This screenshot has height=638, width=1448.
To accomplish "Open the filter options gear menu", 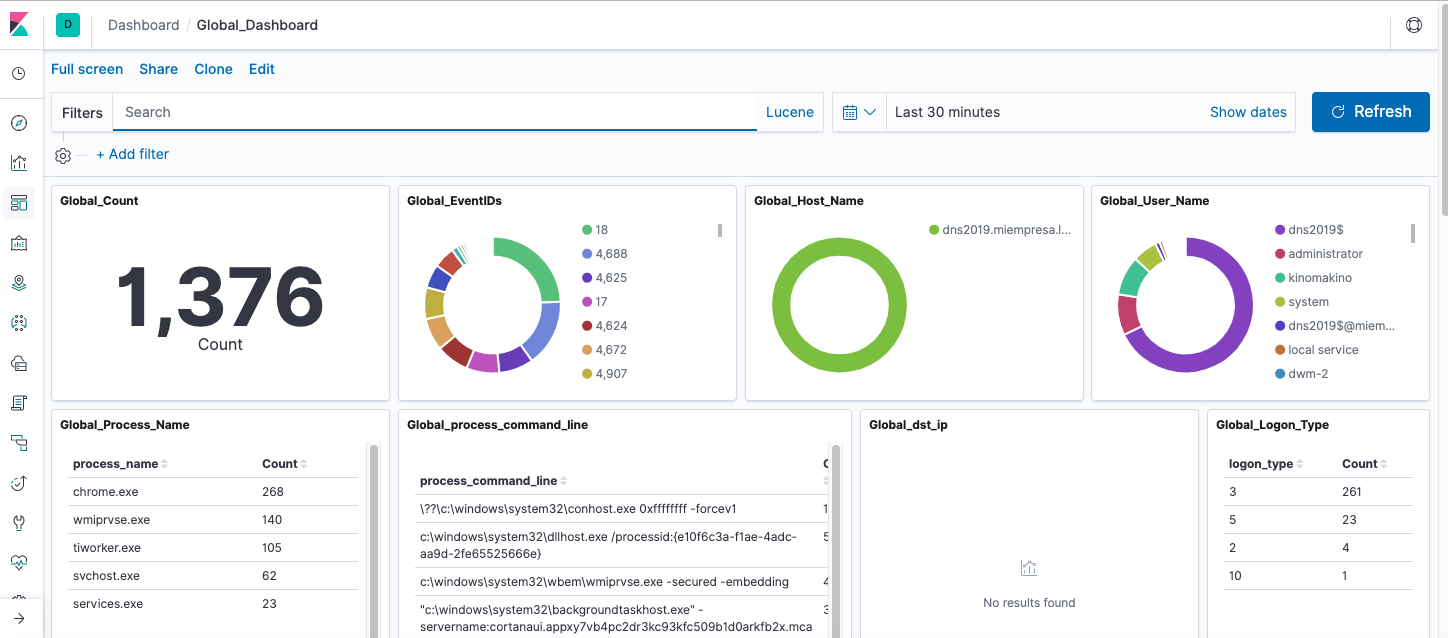I will coord(63,155).
